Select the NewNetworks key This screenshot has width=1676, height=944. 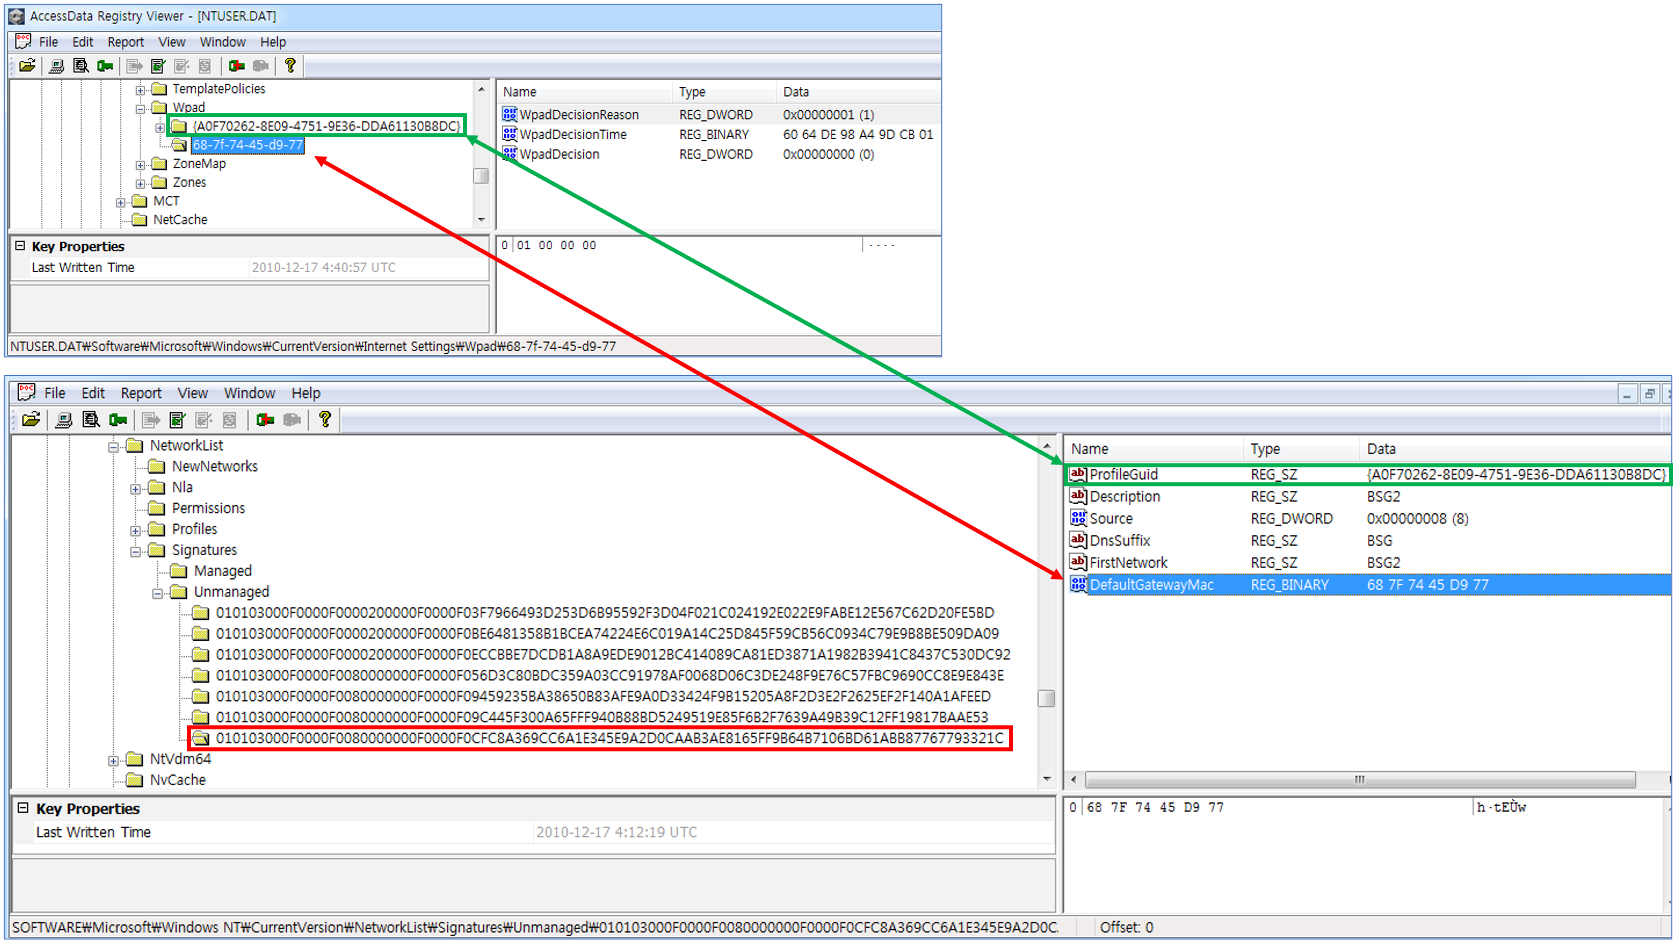[x=214, y=467]
